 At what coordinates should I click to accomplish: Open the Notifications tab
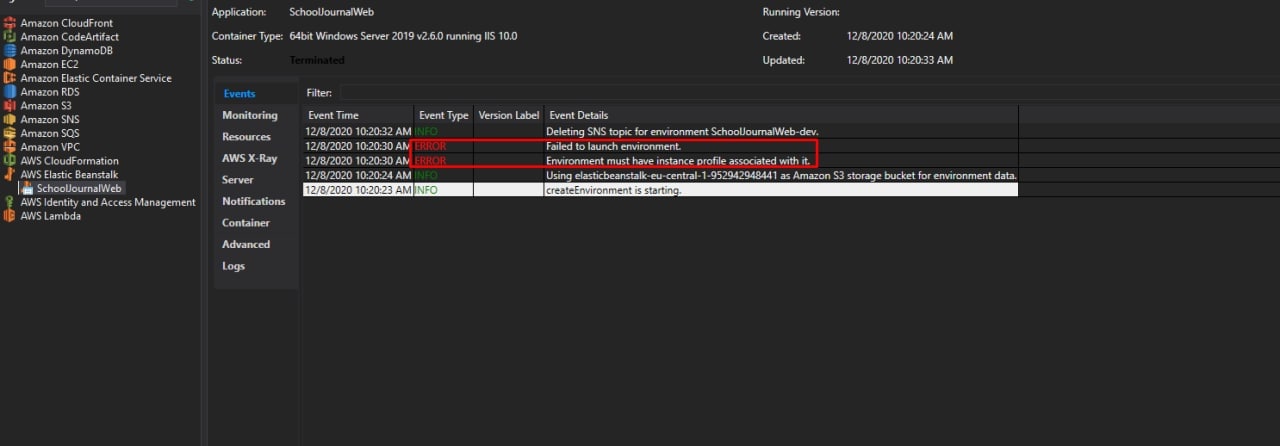[254, 201]
